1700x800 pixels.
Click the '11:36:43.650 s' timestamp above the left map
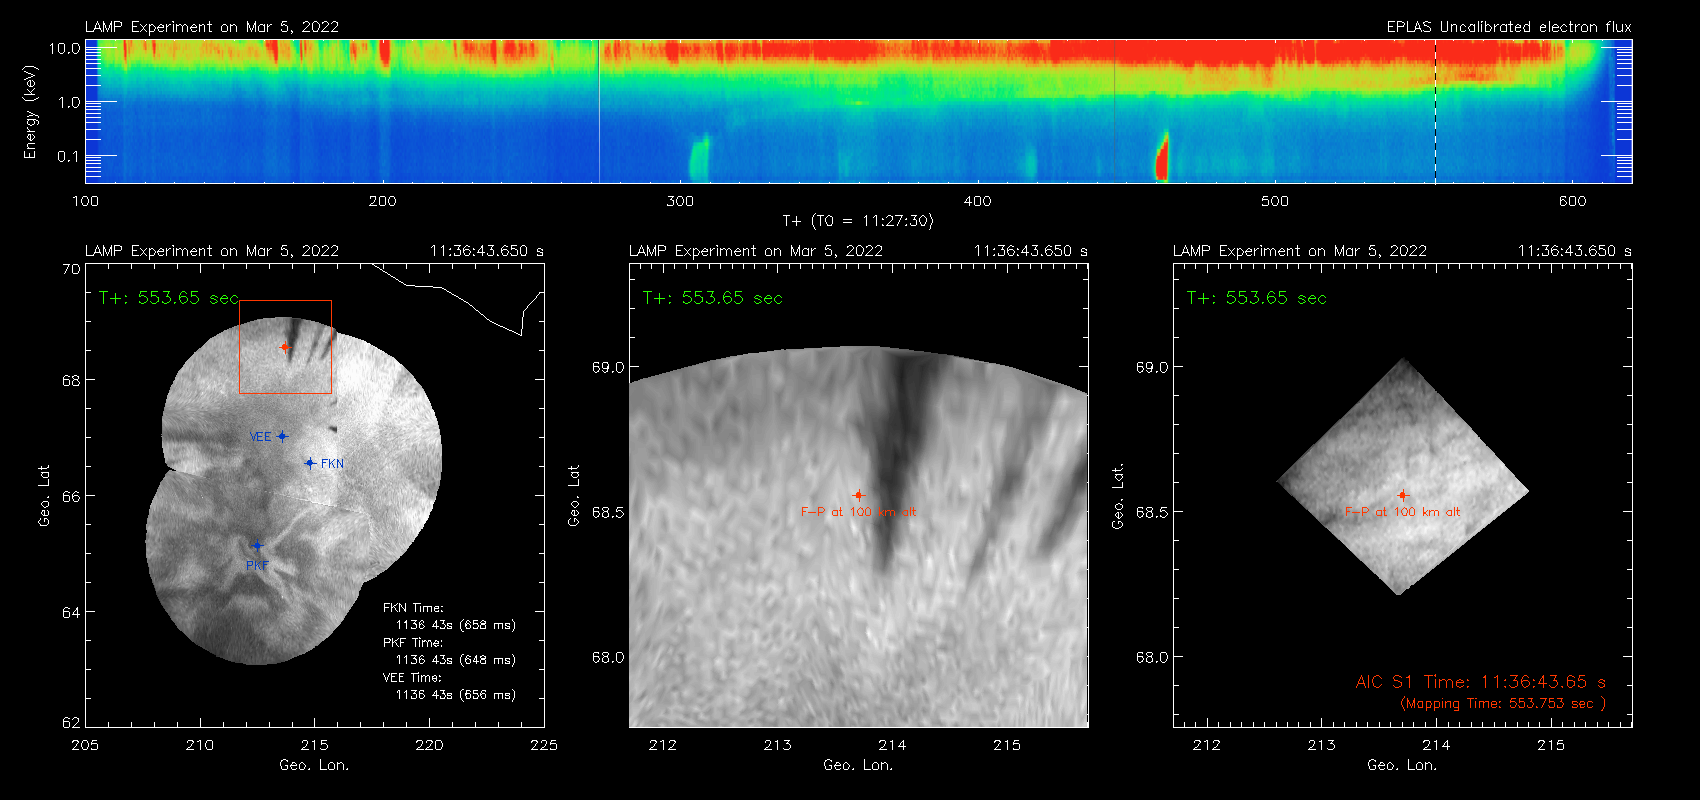click(487, 251)
